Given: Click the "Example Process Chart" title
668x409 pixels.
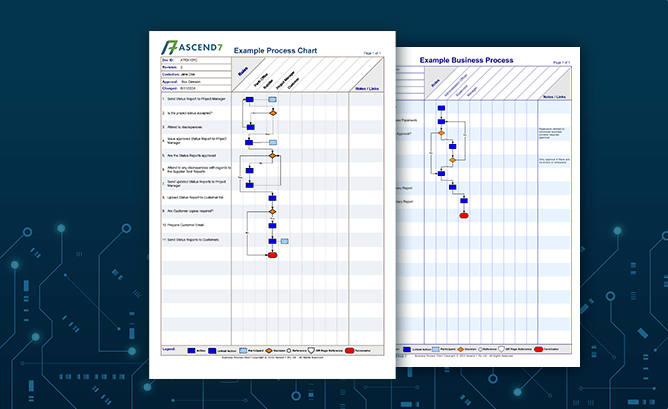Looking at the screenshot, I should pyautogui.click(x=273, y=50).
